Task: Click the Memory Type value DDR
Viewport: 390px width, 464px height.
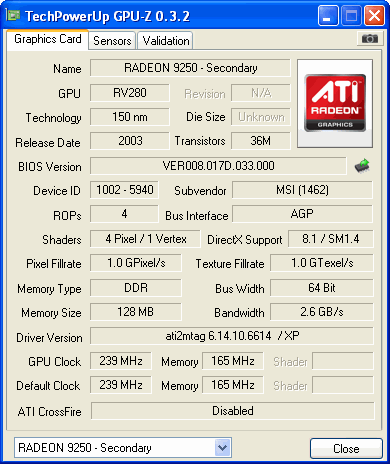Action: coord(136,288)
